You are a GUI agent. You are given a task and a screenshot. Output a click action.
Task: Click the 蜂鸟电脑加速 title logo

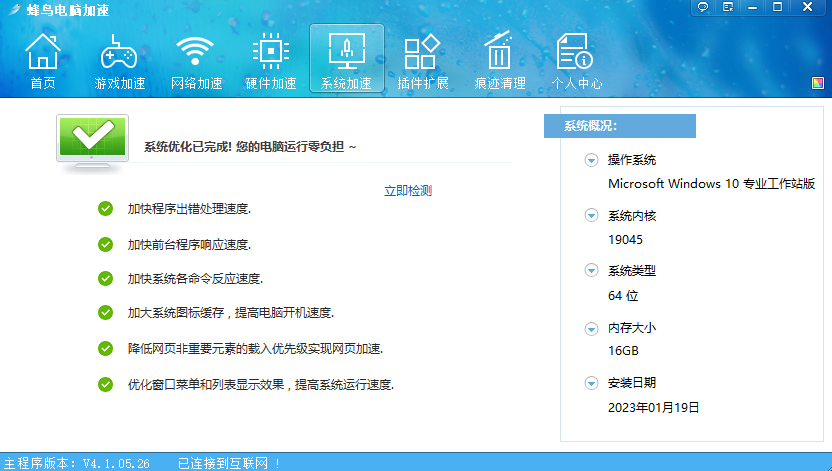point(59,10)
